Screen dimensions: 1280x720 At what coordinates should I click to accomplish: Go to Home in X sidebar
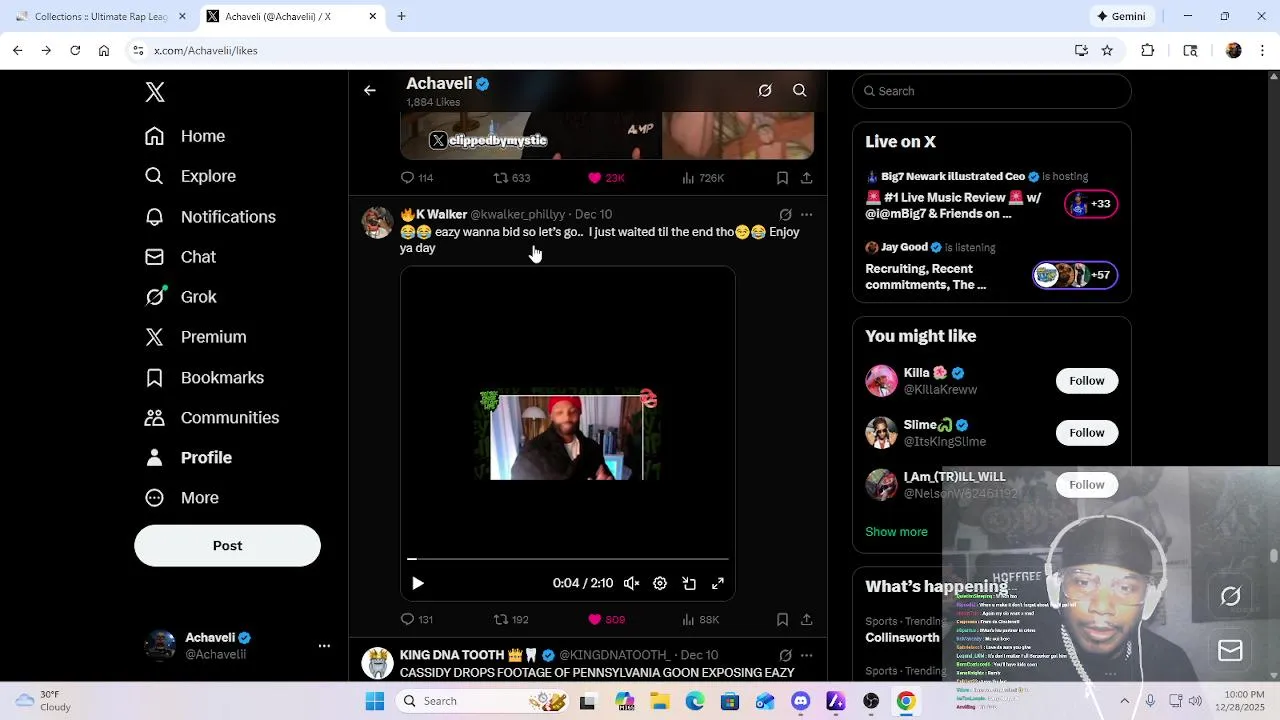(x=185, y=136)
